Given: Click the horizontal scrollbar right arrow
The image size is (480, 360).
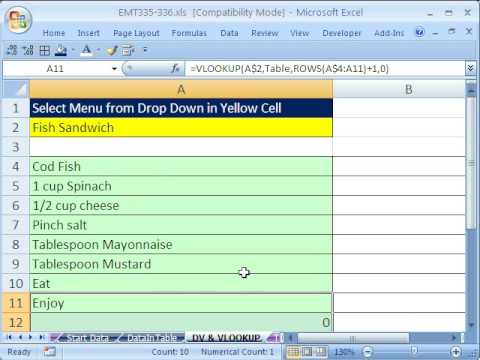Looking at the screenshot, I should pyautogui.click(x=453, y=338).
